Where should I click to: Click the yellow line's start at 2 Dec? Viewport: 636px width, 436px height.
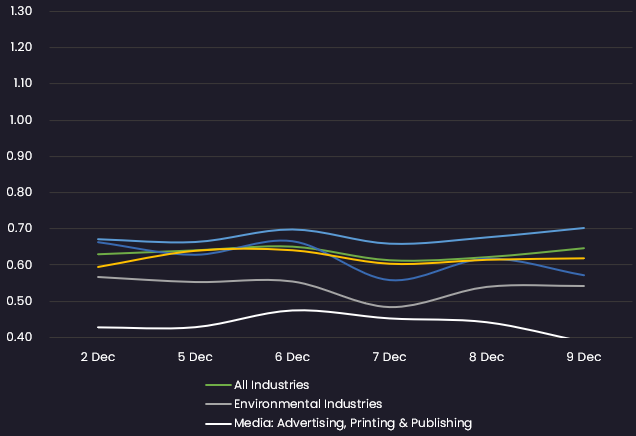click(98, 267)
